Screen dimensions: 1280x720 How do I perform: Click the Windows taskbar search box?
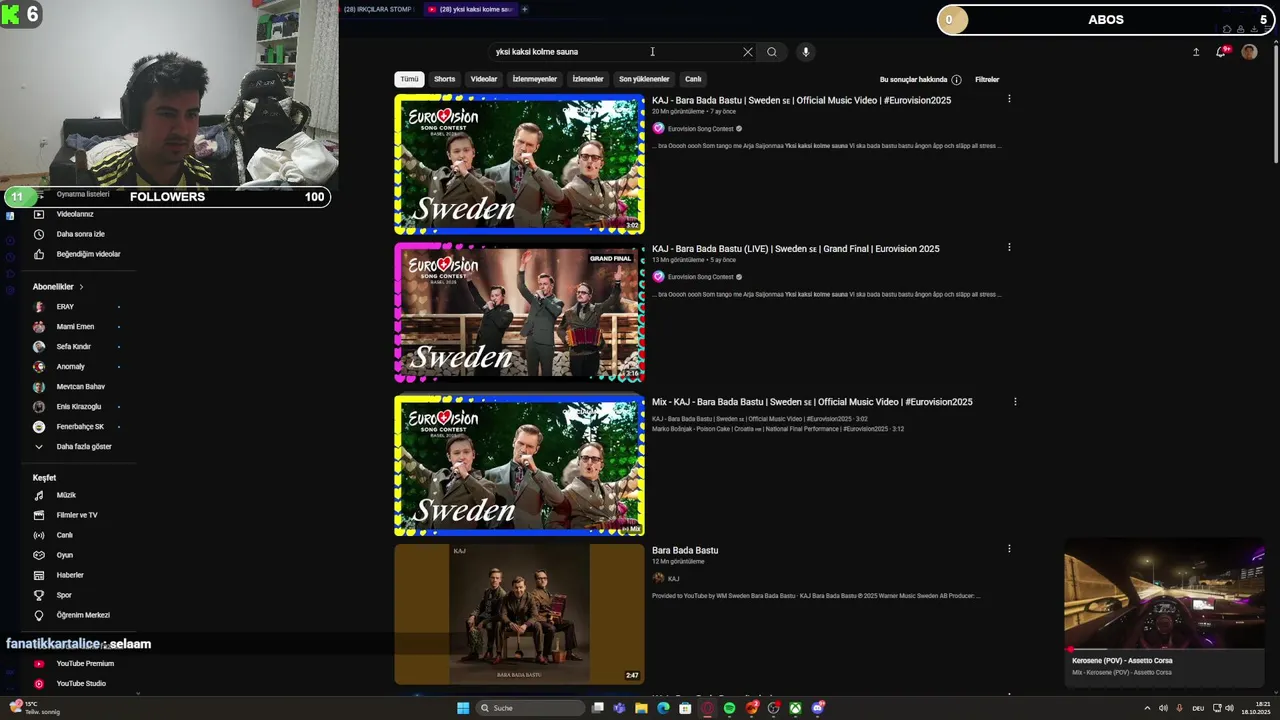tap(530, 708)
